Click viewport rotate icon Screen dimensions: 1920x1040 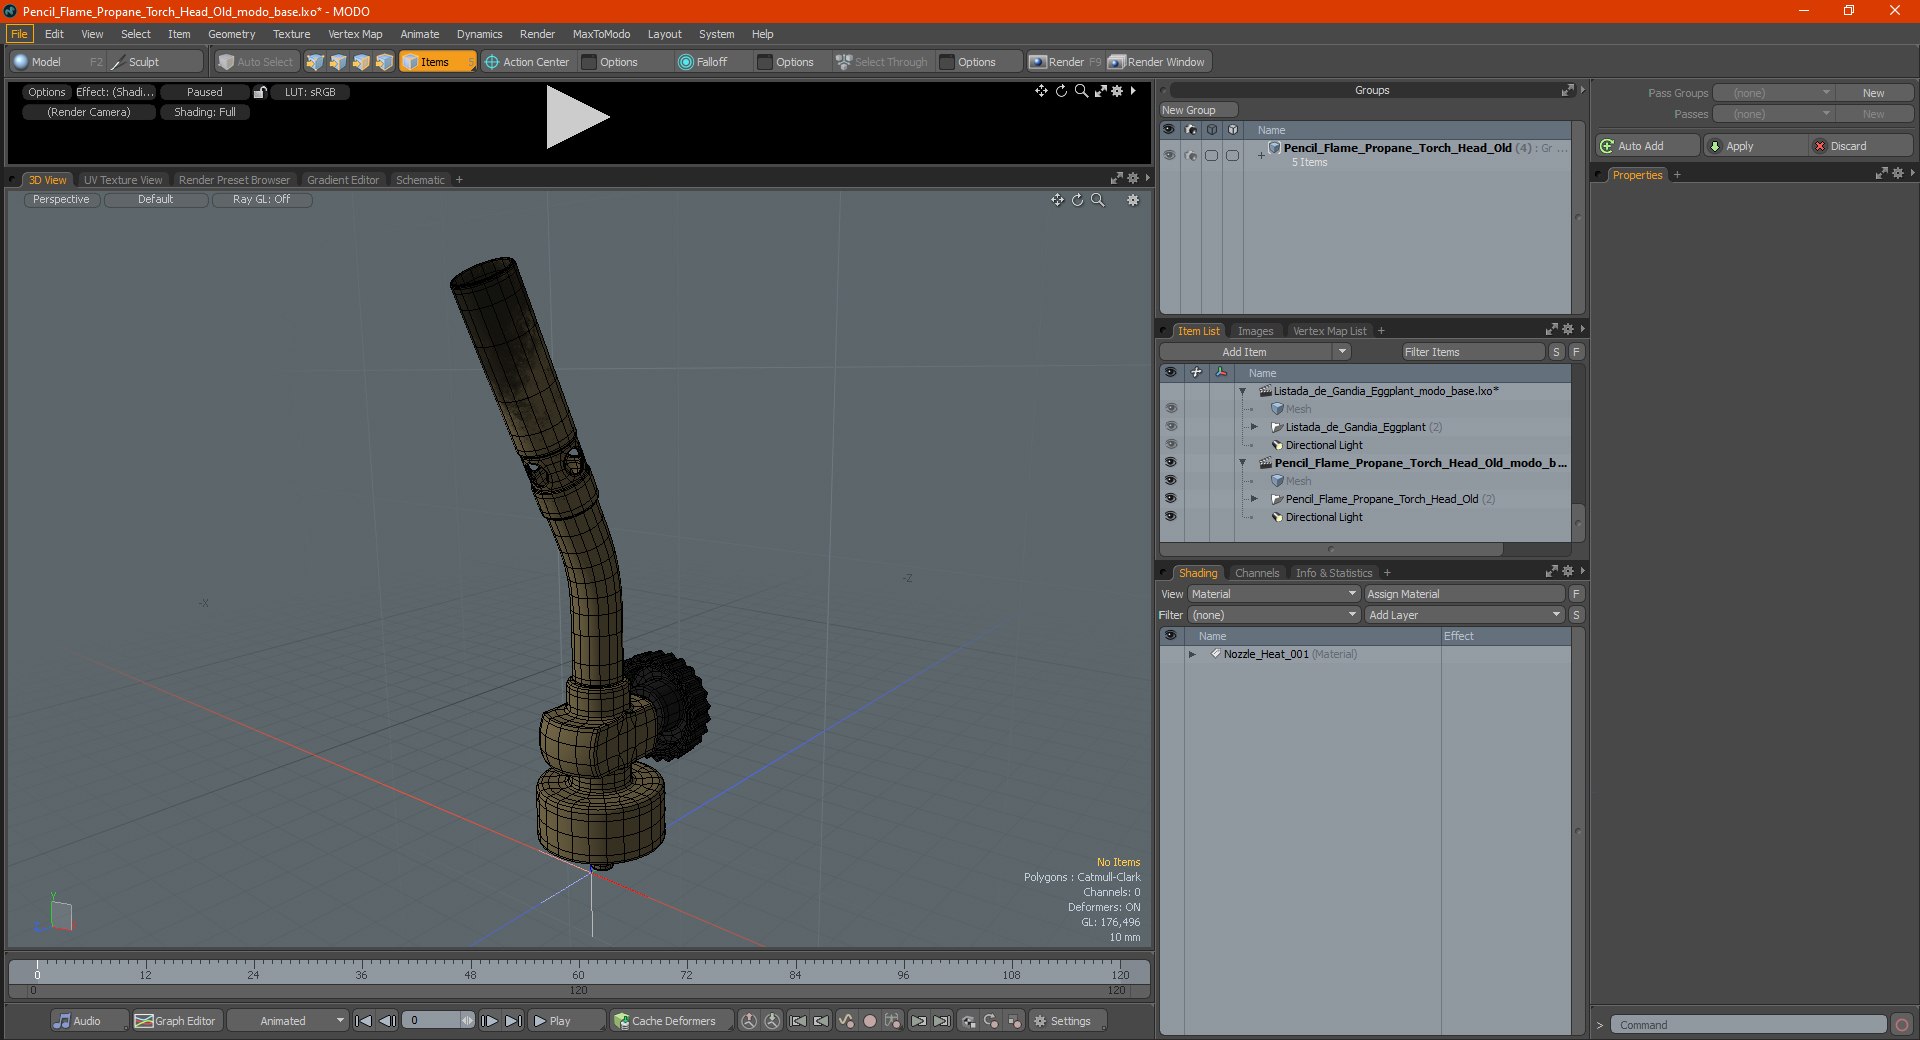(1078, 200)
